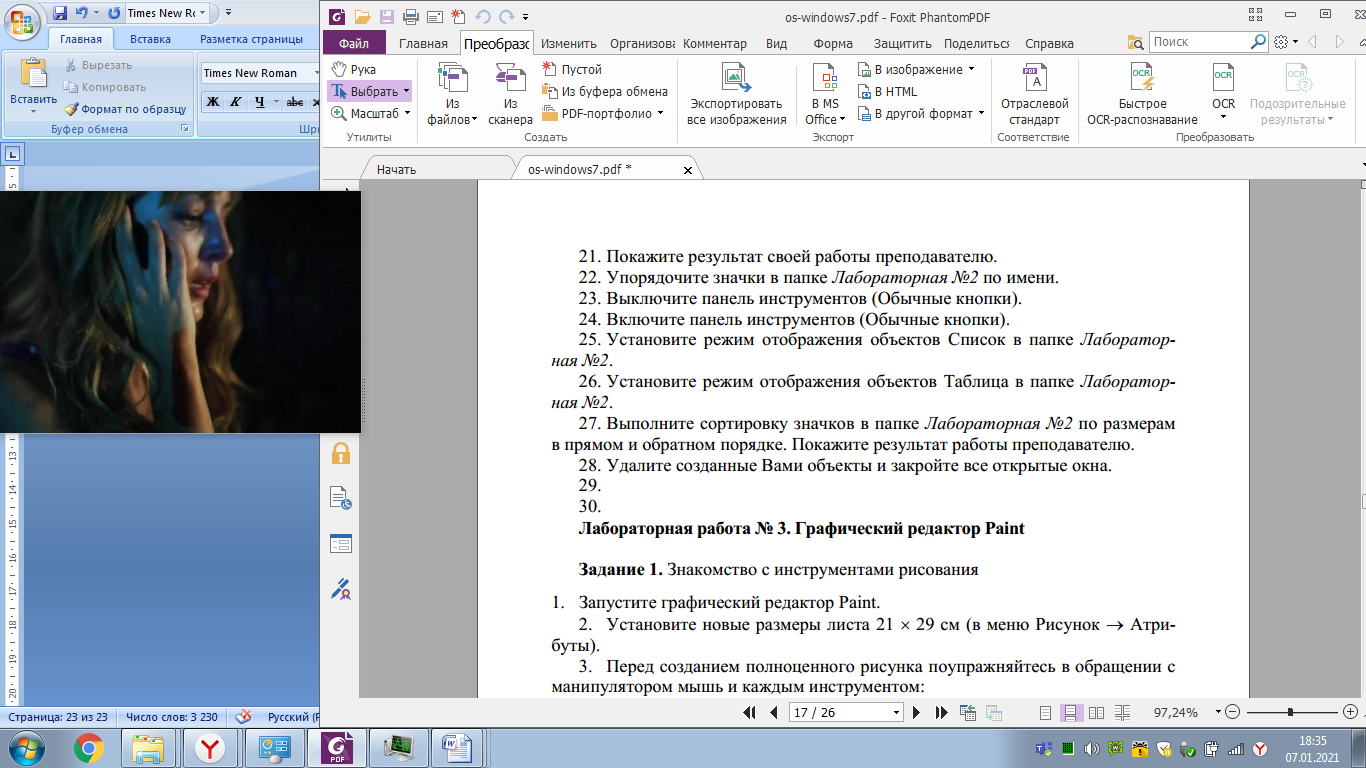Toggle the ruler tab selector in Word
1366x768 pixels.
(x=13, y=153)
